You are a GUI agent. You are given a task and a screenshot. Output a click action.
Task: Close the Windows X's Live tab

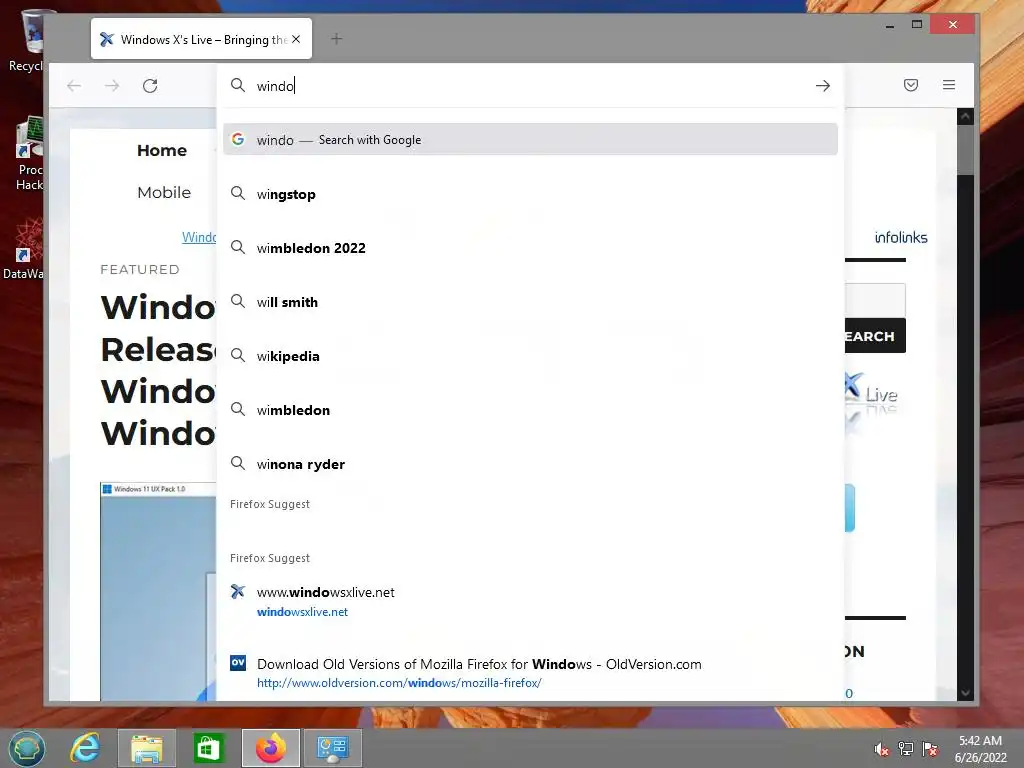click(x=296, y=39)
